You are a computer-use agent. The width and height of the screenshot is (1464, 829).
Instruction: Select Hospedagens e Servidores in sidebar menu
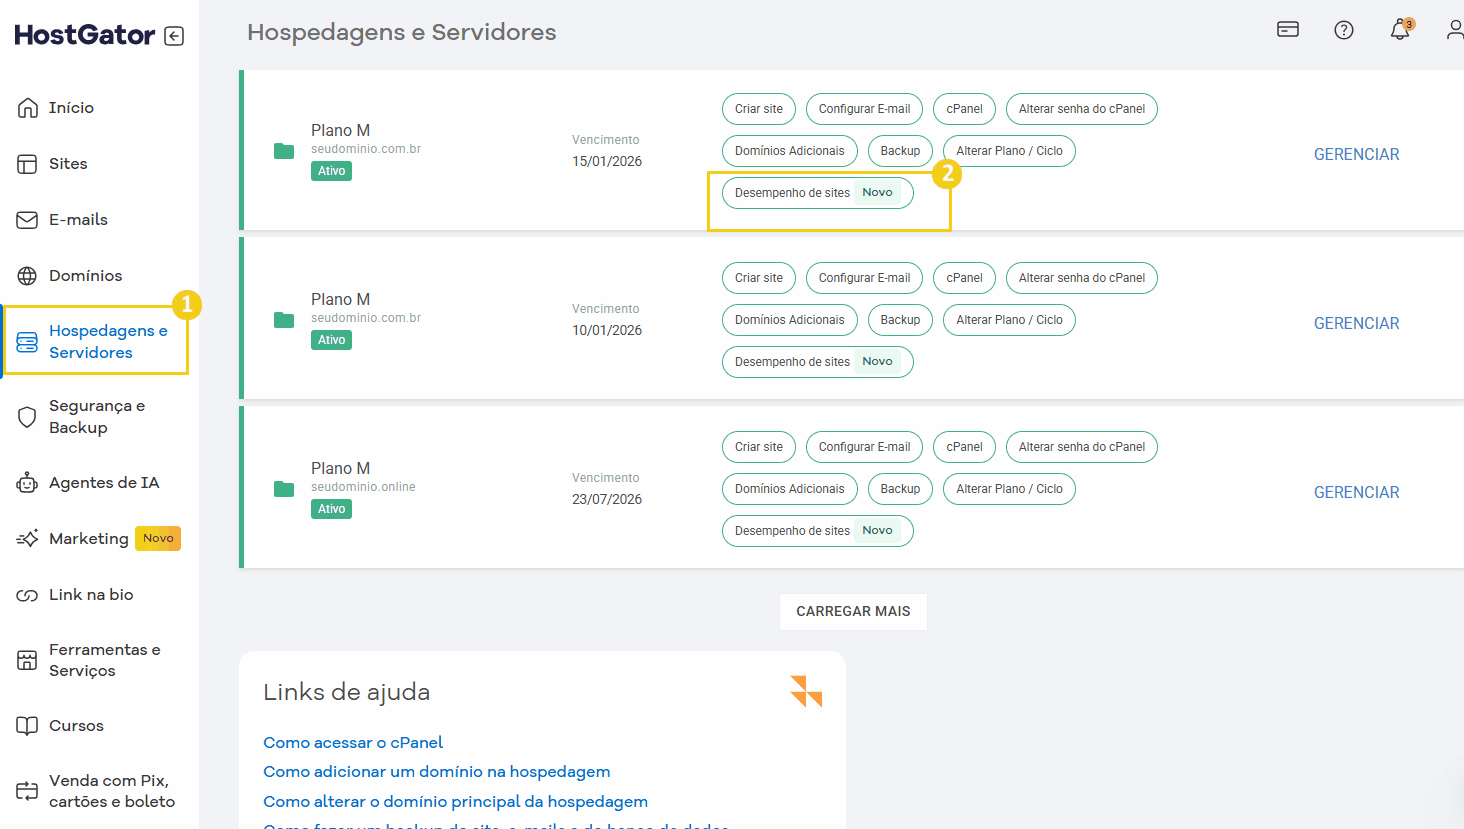[x=95, y=340]
